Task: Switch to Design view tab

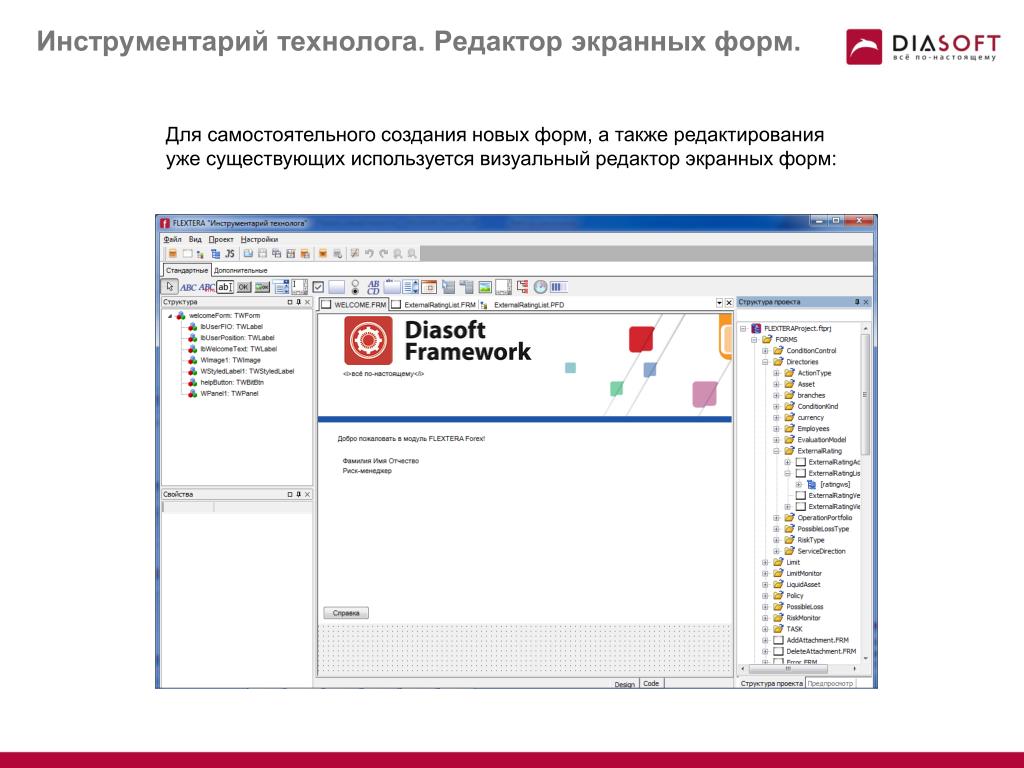Action: pos(624,684)
